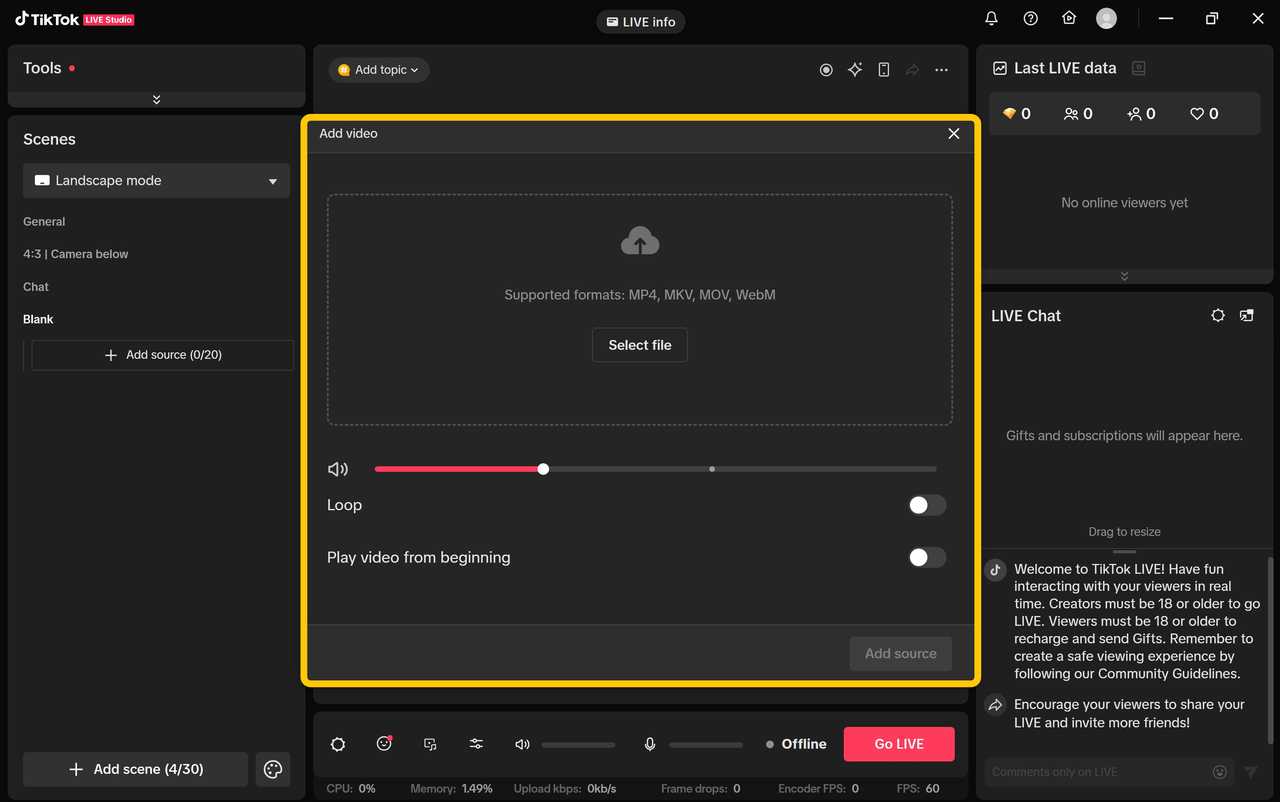Click the Select file button
Viewport: 1280px width, 802px height.
[640, 345]
